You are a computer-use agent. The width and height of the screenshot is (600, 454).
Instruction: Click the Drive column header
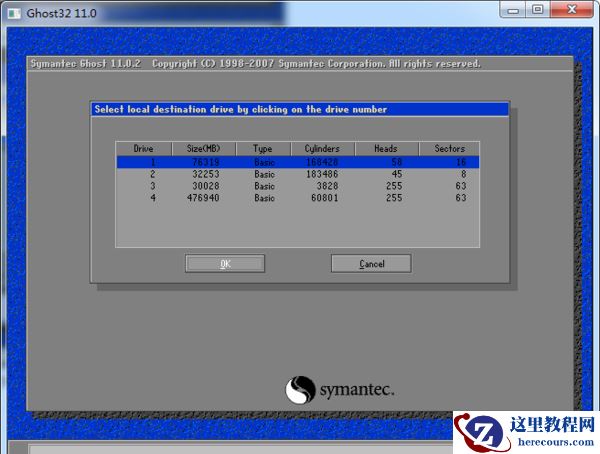(143, 149)
